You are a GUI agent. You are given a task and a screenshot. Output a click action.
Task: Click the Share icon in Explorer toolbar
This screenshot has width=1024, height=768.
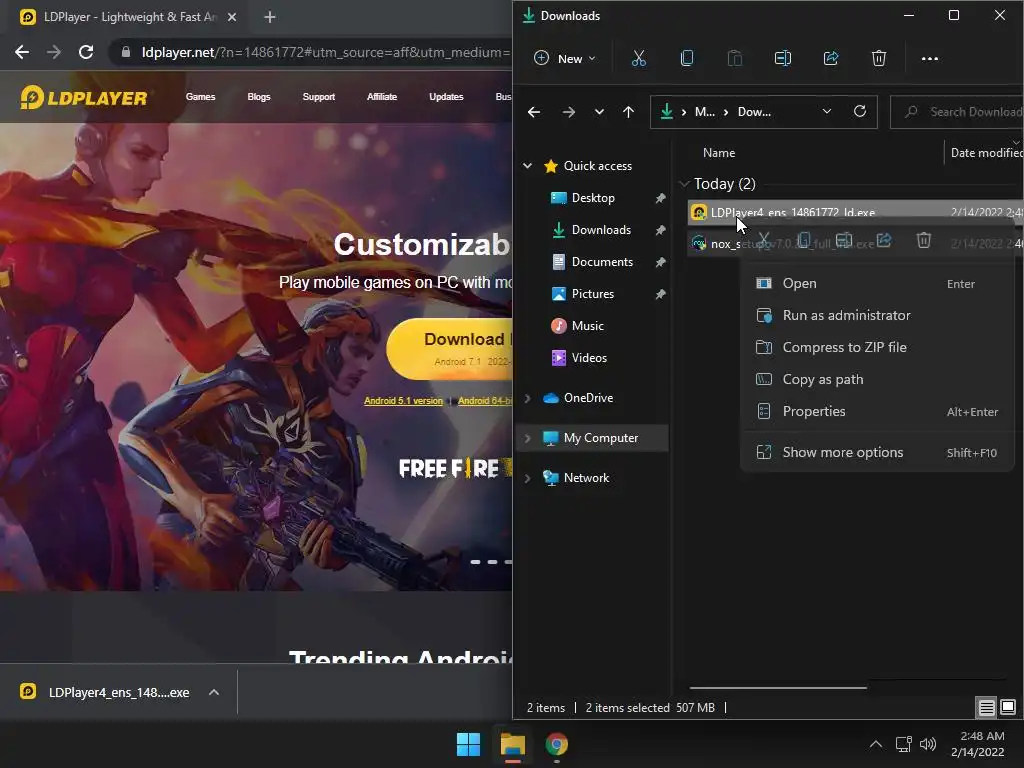(831, 59)
